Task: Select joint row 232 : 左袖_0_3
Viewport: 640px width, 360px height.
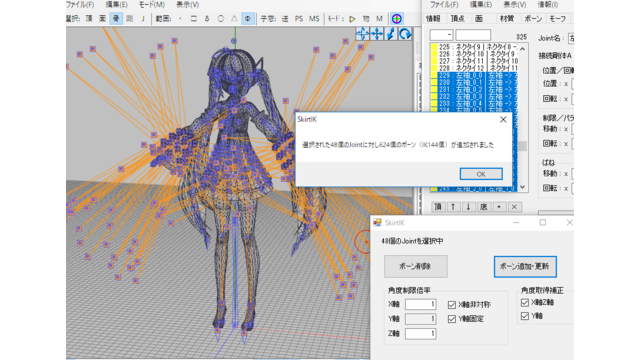Action: click(x=474, y=96)
